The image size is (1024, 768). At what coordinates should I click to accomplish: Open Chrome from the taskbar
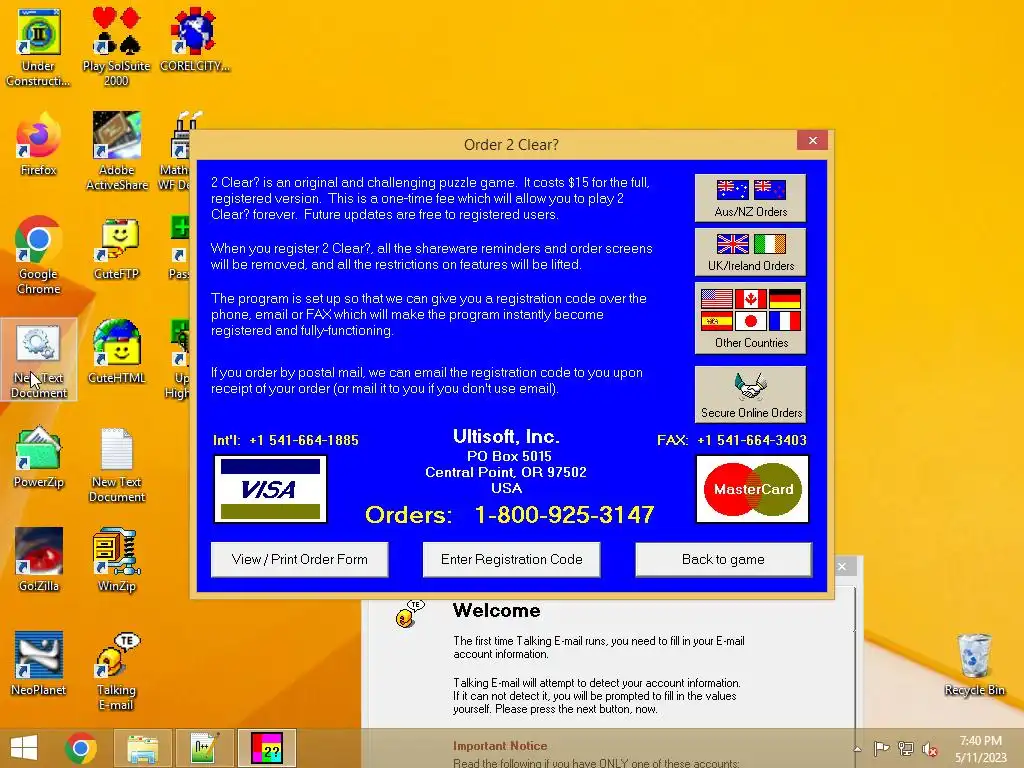pos(81,748)
